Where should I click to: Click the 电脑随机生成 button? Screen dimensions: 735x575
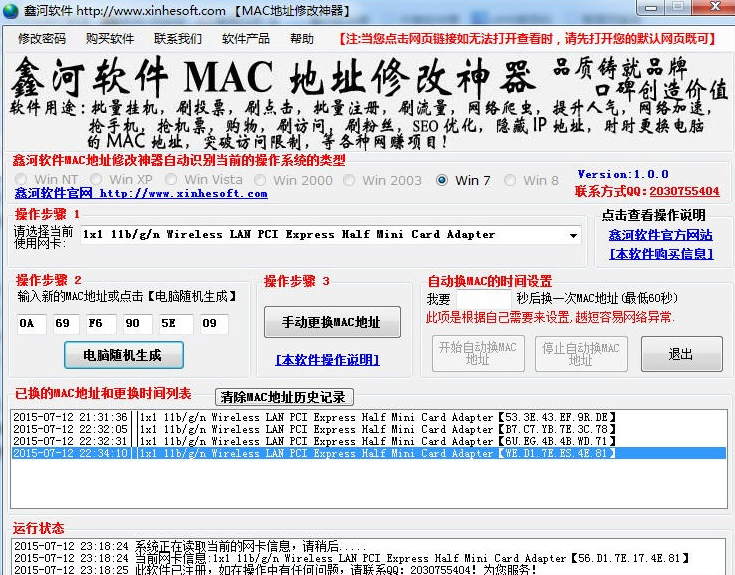(124, 355)
